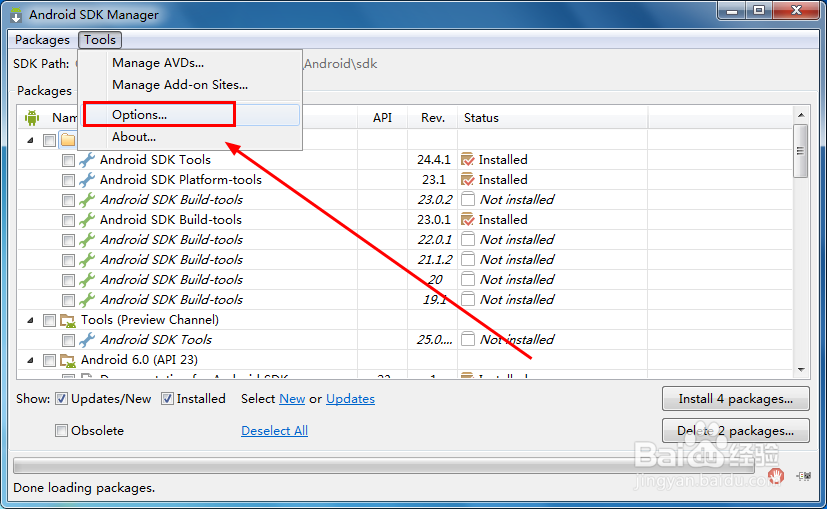Collapse the Android 6.0 (API 23) group

[x=31, y=360]
